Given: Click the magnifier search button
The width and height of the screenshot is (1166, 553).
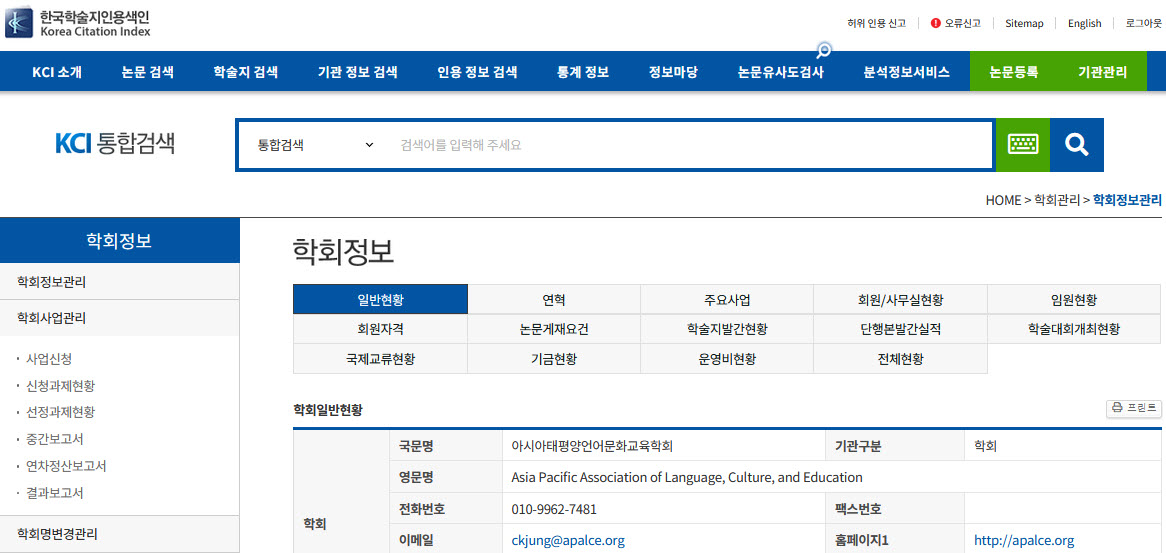Looking at the screenshot, I should click(1076, 145).
